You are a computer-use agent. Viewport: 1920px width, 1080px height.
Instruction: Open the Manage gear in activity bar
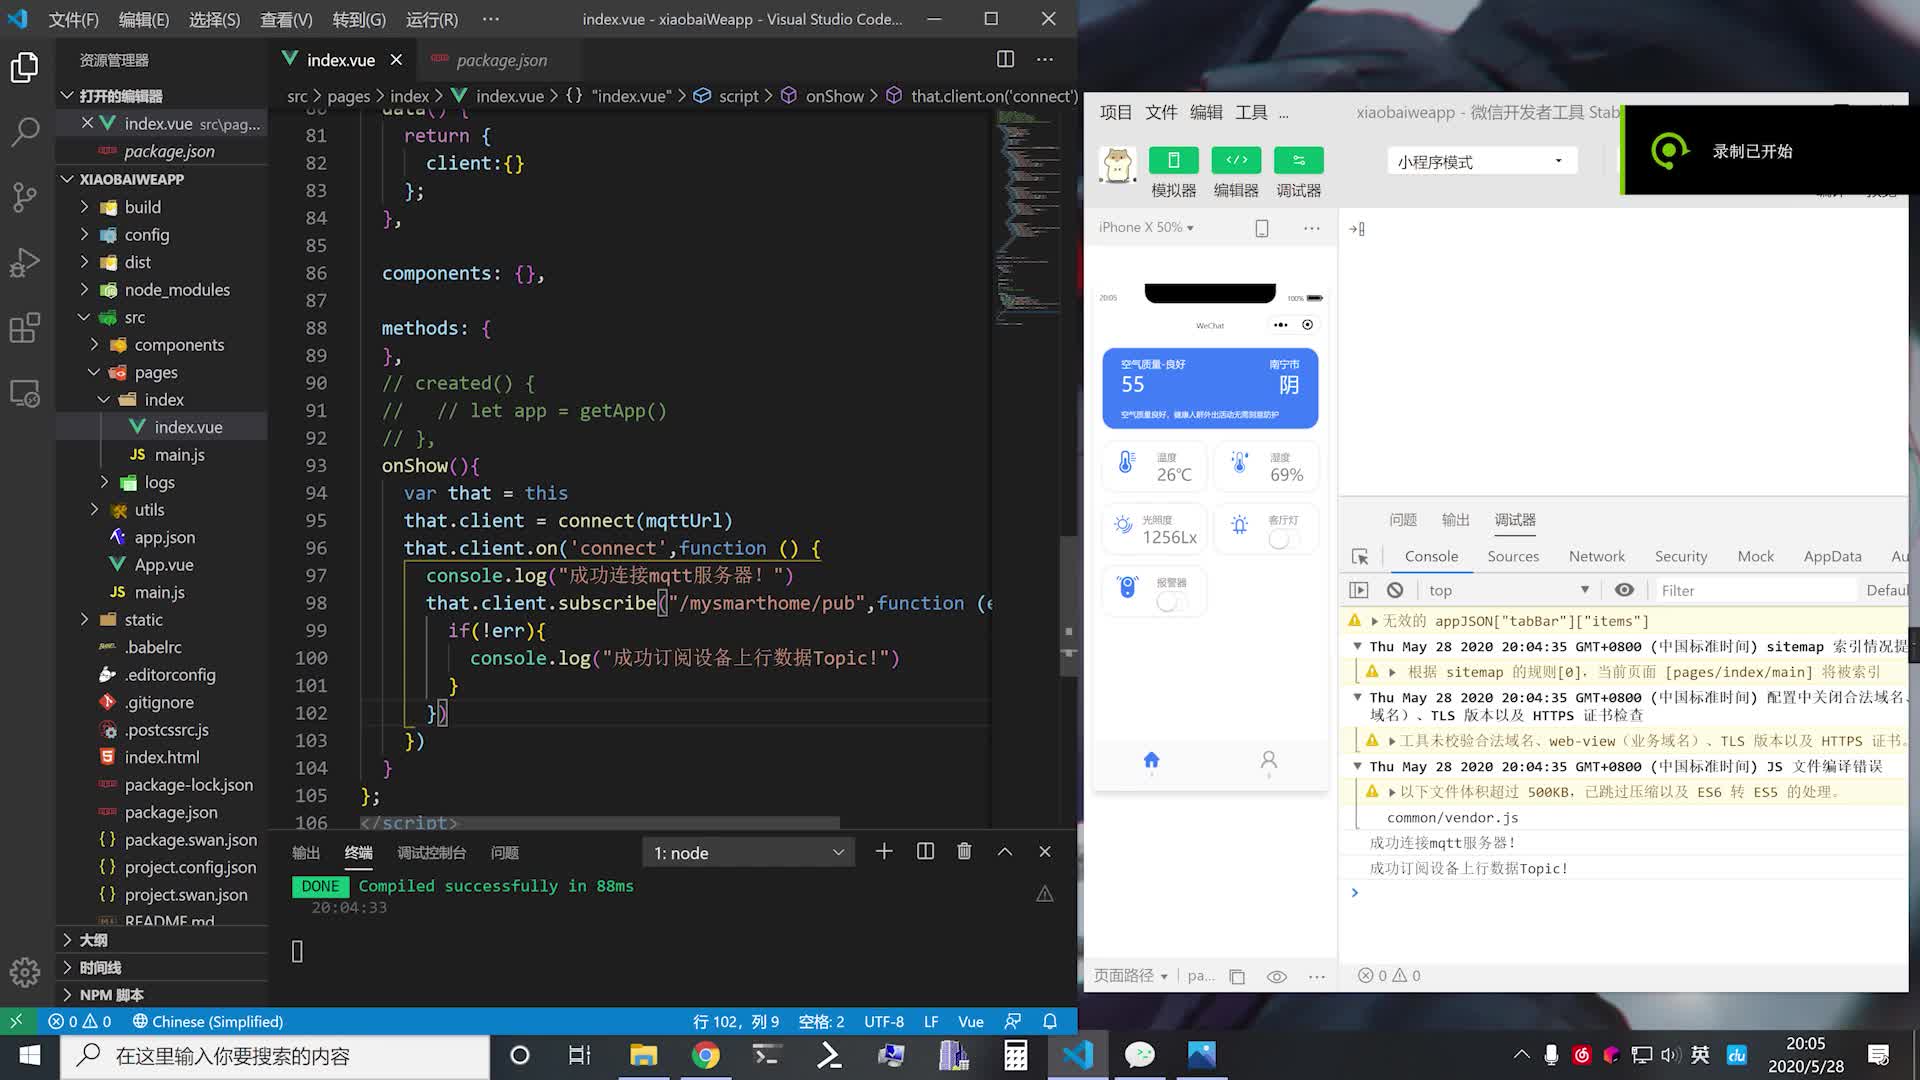25,971
